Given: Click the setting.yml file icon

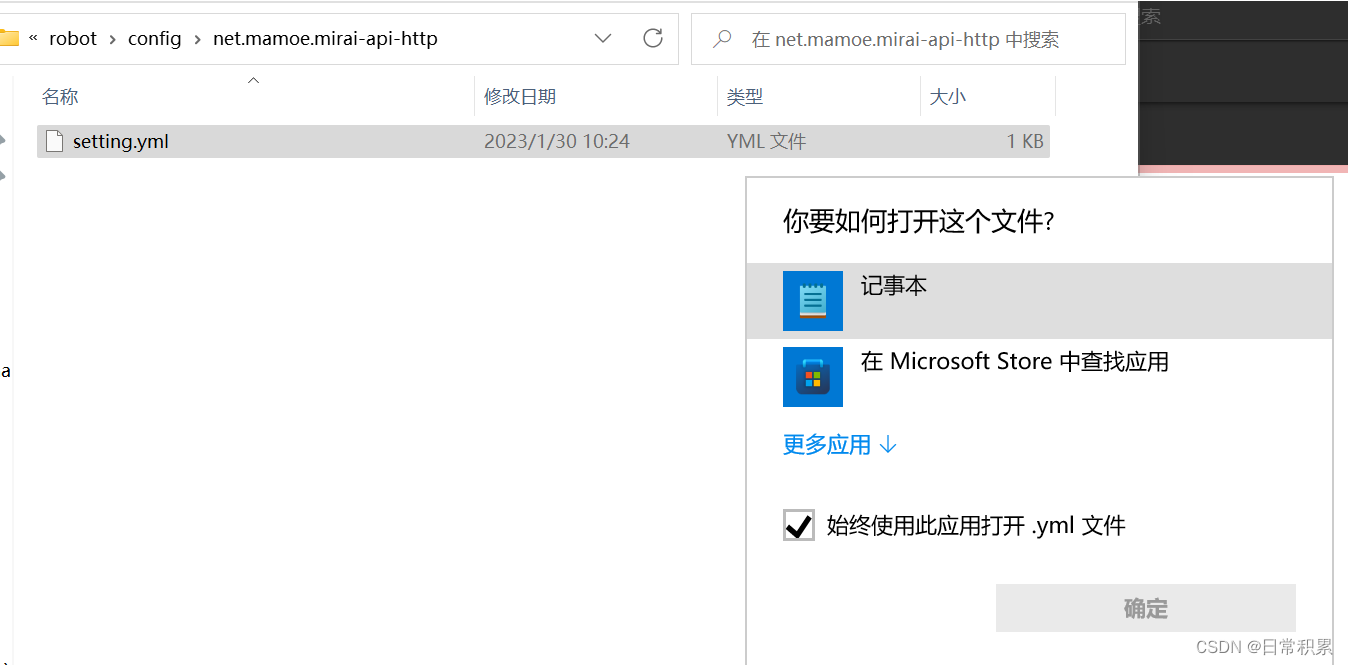Looking at the screenshot, I should 54,141.
